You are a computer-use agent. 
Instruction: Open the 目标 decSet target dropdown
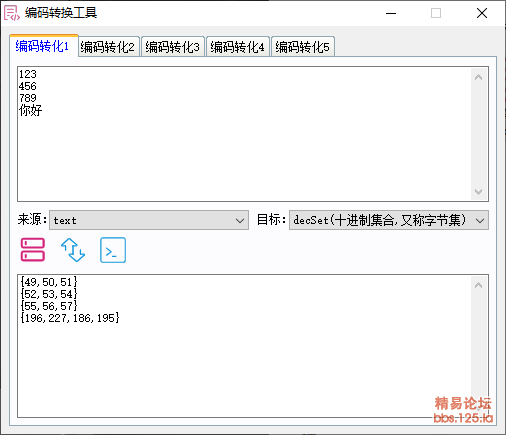click(389, 220)
